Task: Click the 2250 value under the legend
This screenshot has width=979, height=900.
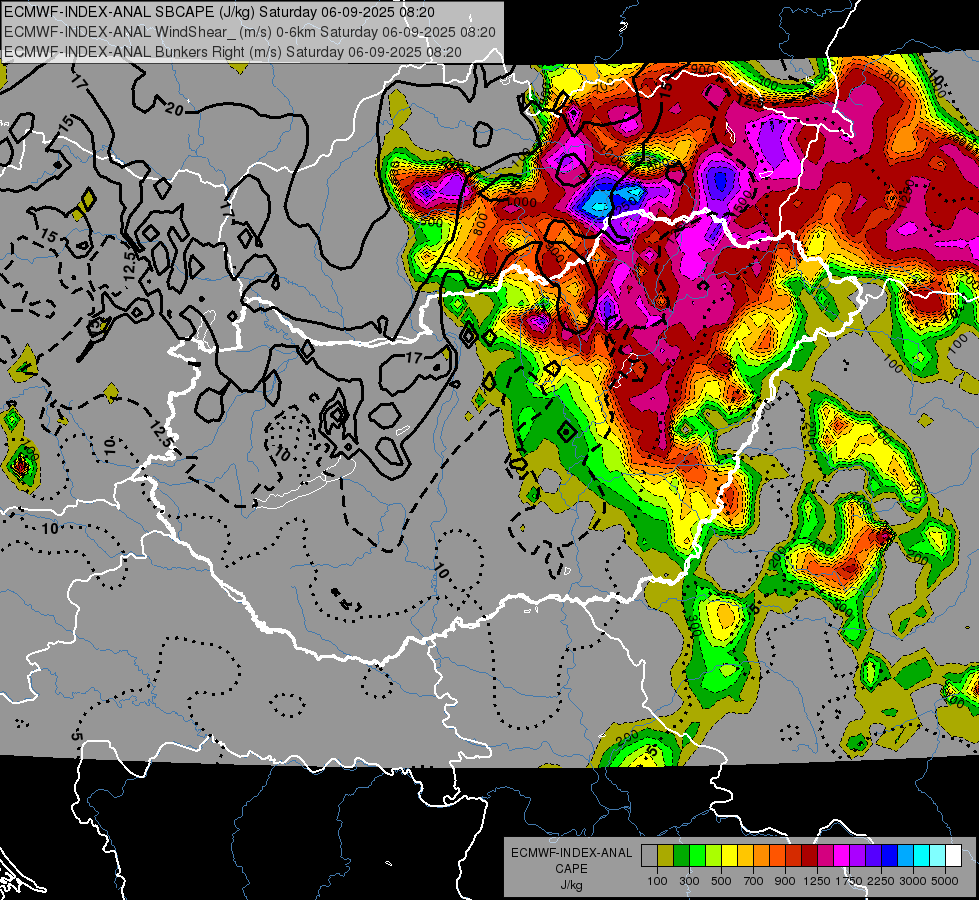Action: (x=880, y=881)
